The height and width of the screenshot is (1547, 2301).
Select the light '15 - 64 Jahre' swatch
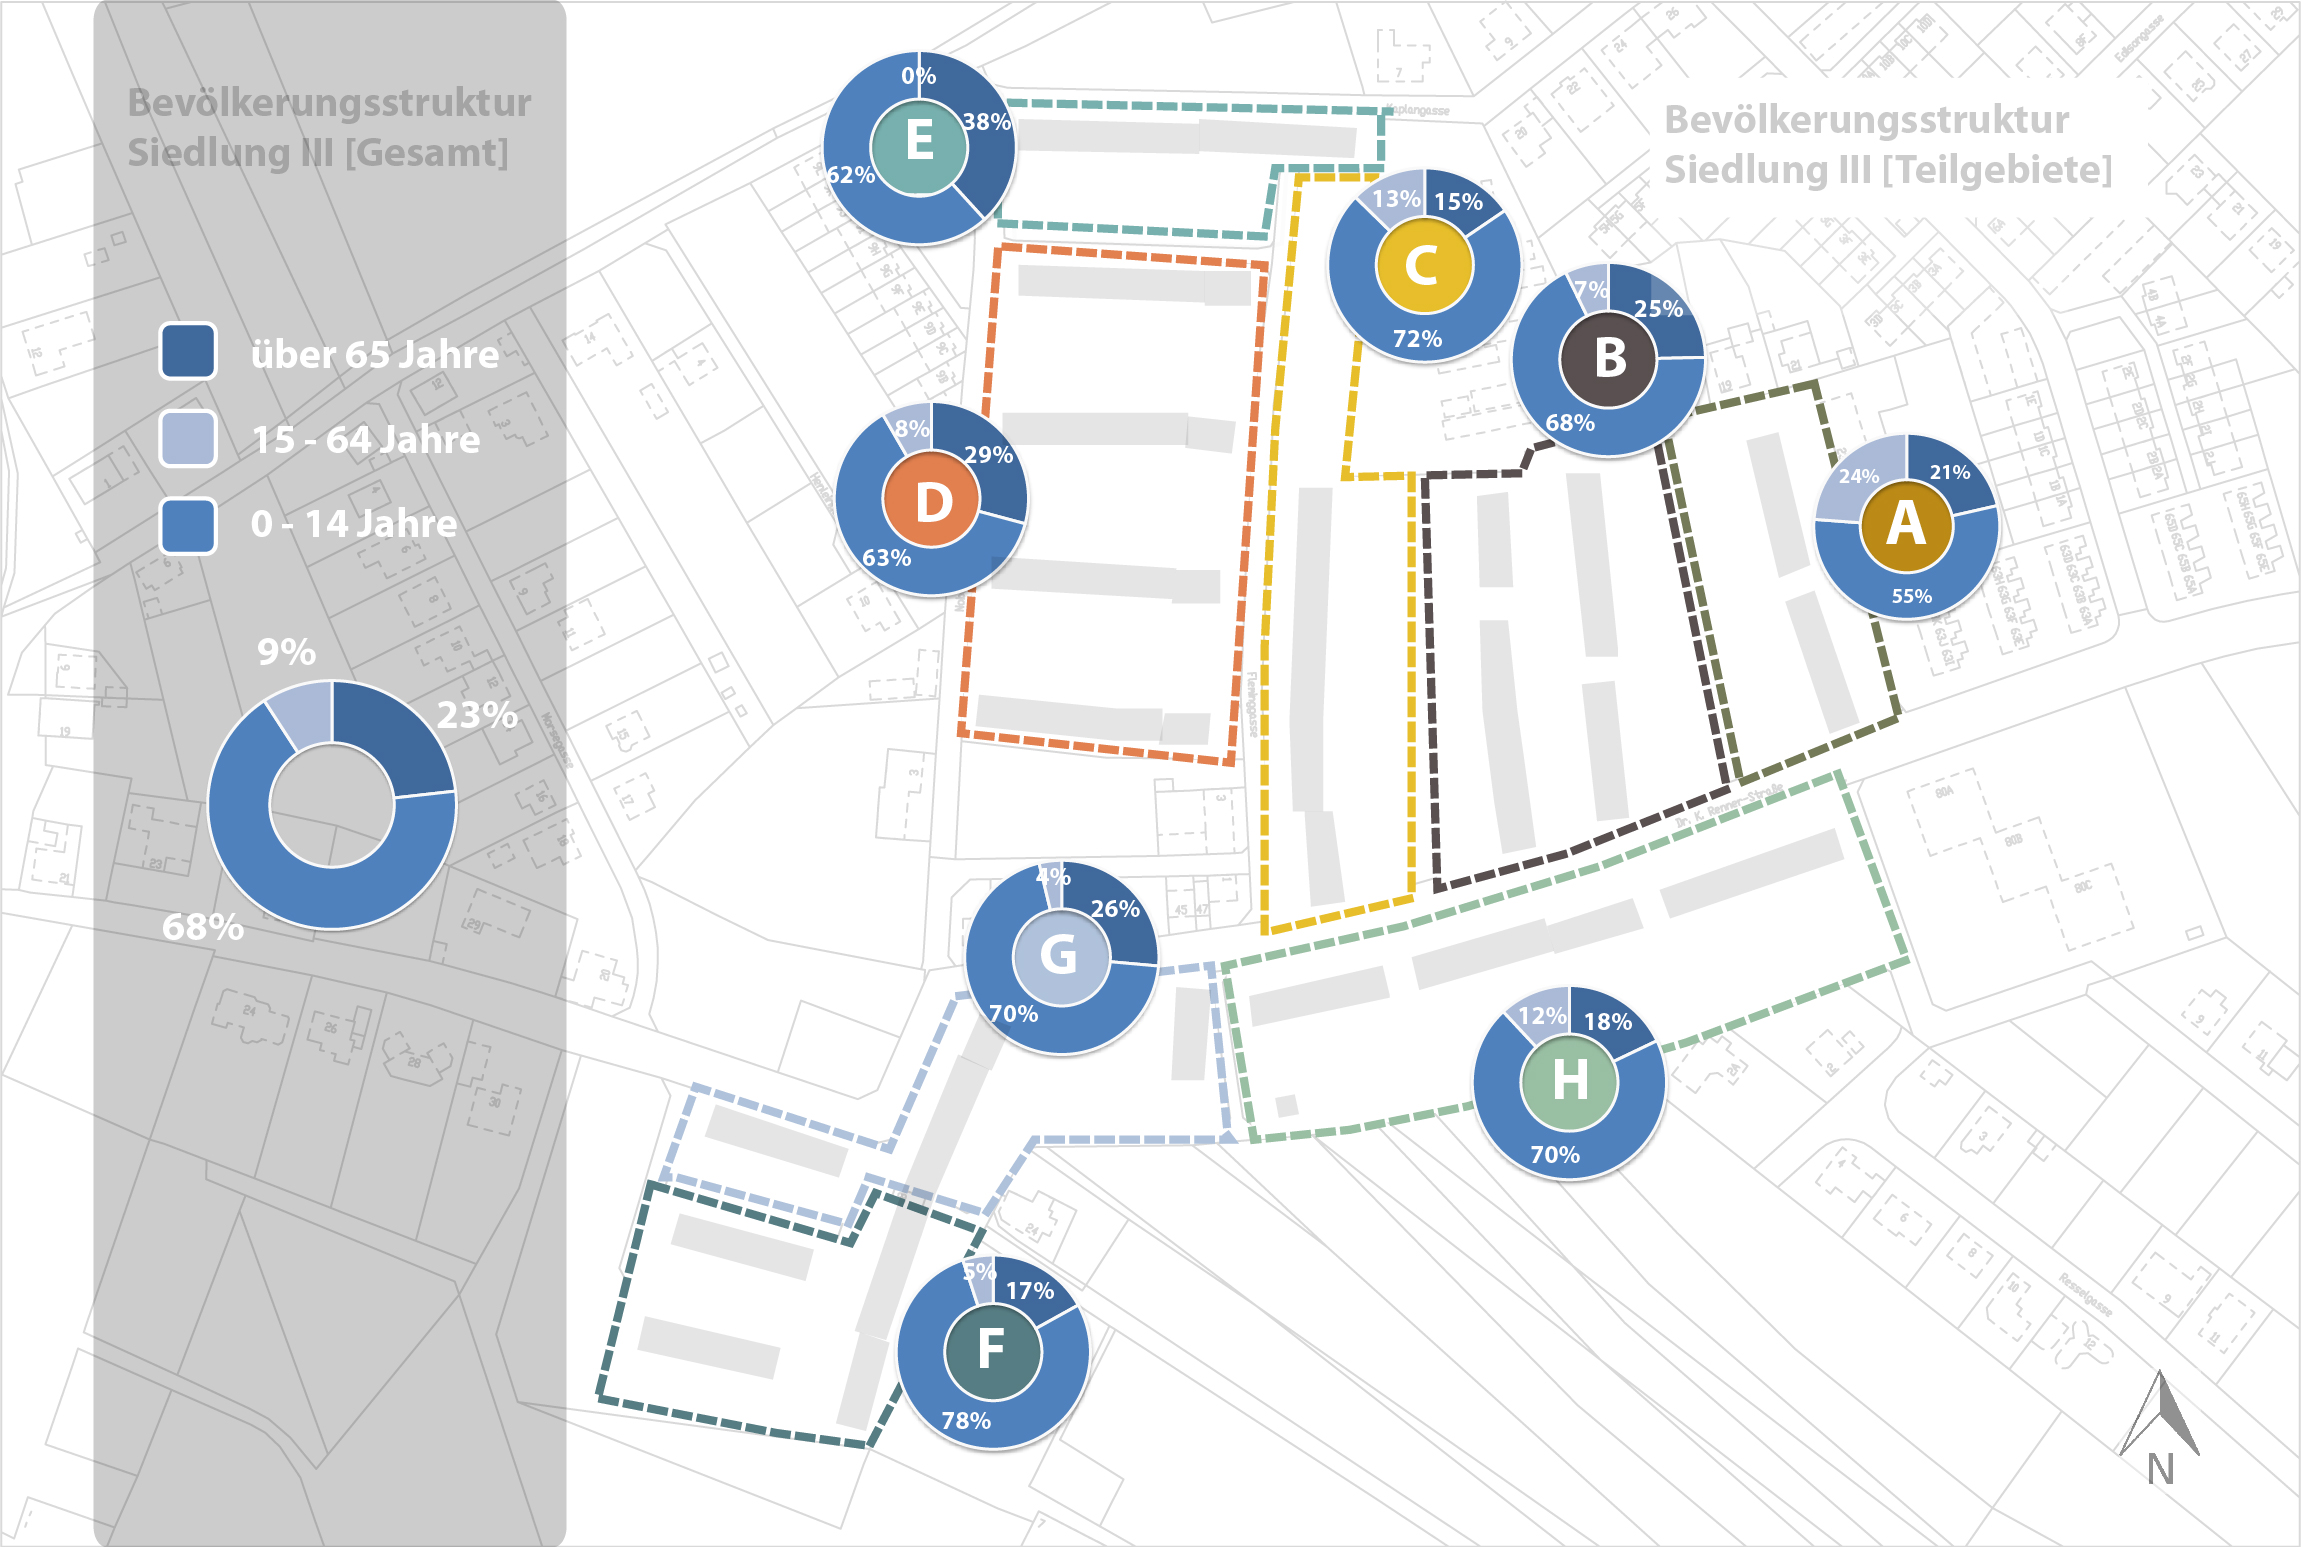188,438
